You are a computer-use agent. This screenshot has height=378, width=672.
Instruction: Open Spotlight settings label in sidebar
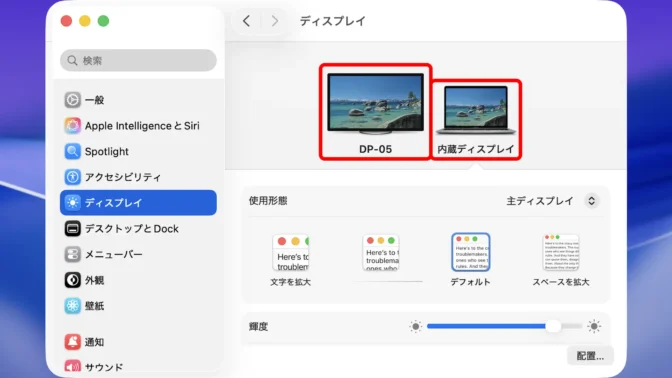[x=107, y=151]
